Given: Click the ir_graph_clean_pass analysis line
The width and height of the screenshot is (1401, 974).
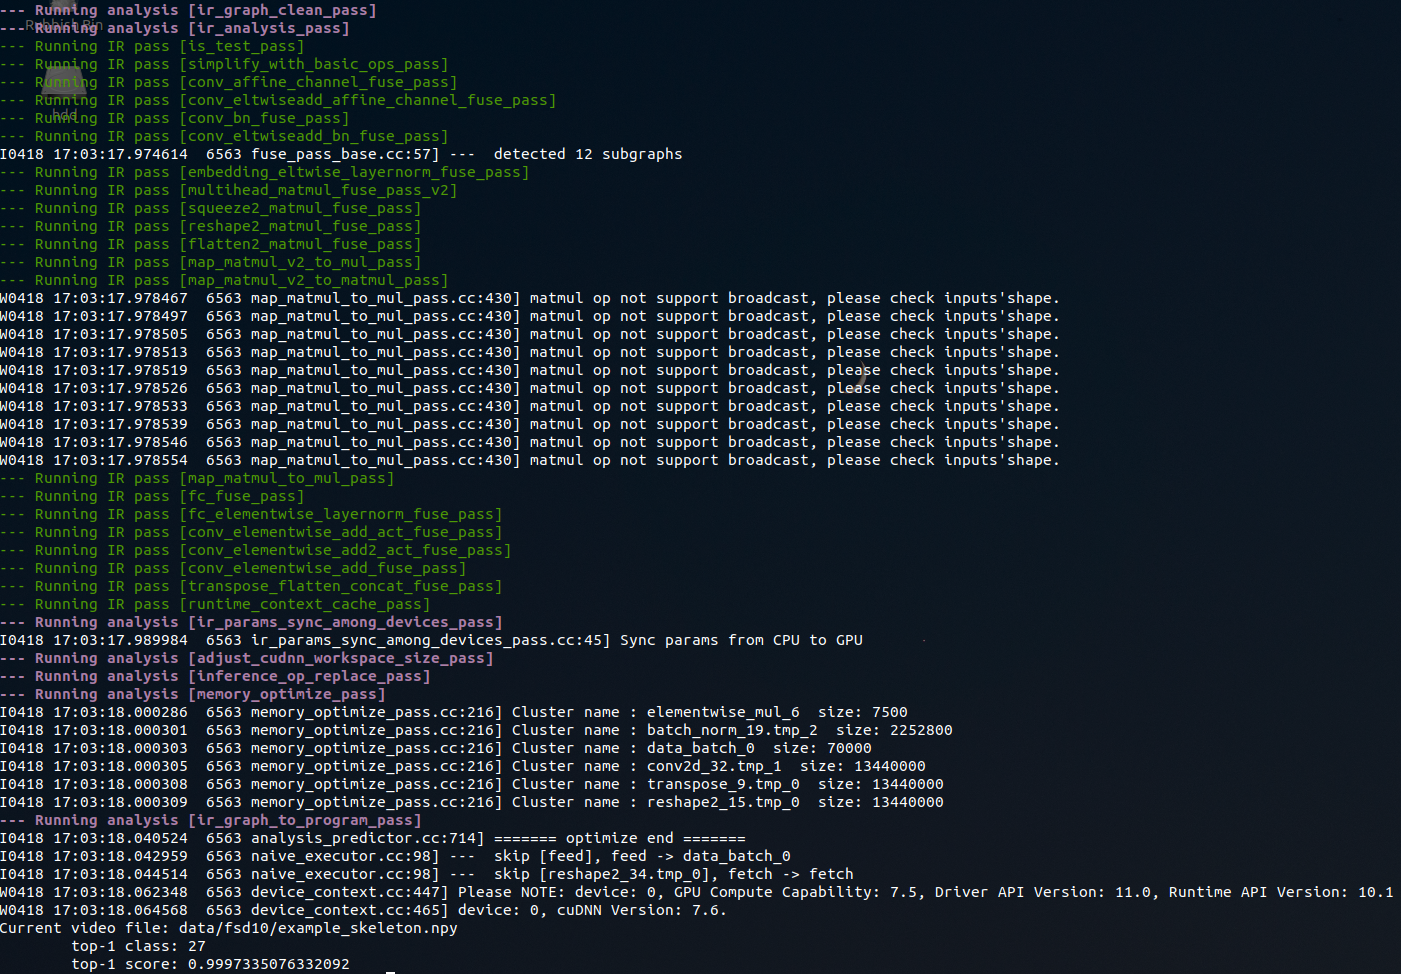Looking at the screenshot, I should (190, 9).
